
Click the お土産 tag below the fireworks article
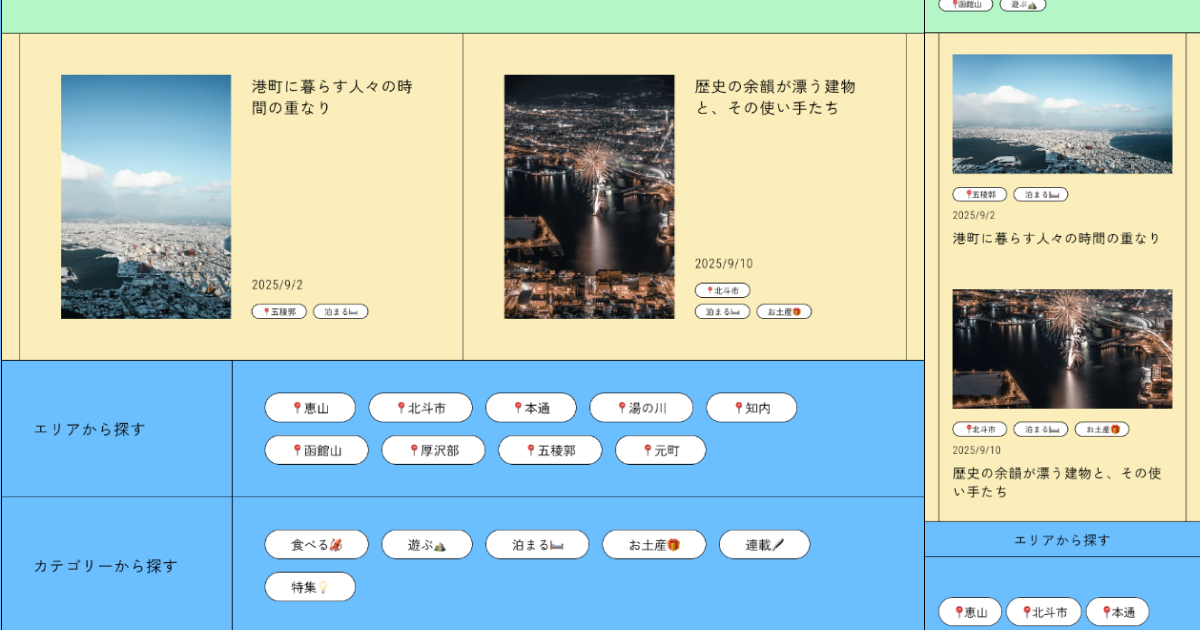click(x=784, y=311)
